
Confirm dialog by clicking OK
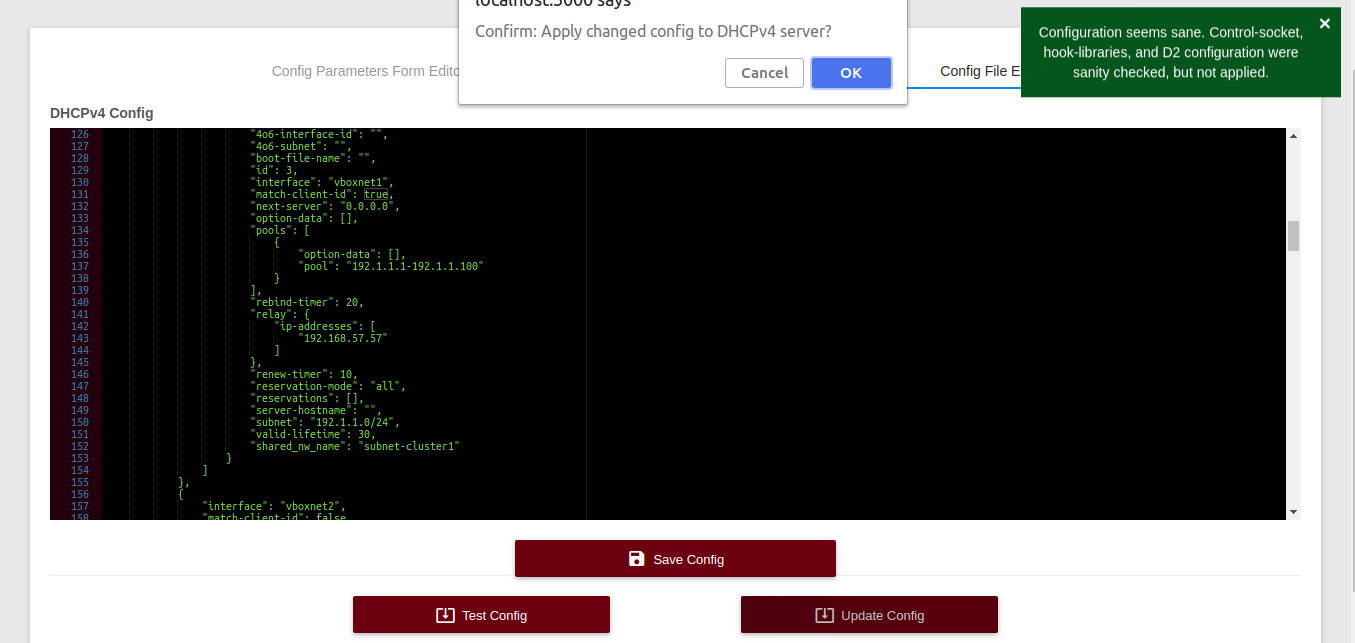coord(851,72)
